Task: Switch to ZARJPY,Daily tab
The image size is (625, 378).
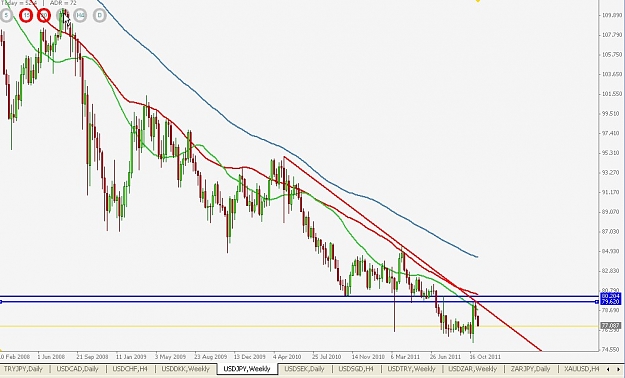Action: 530,369
